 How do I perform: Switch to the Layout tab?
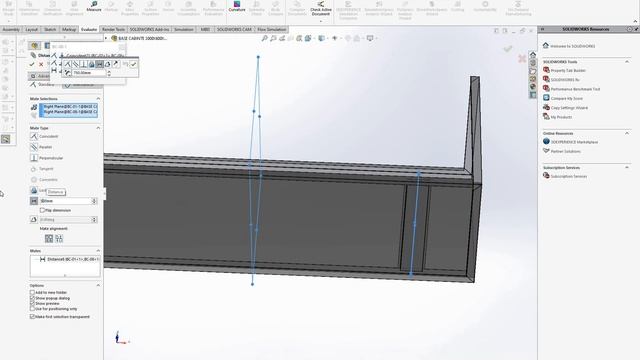pos(31,29)
